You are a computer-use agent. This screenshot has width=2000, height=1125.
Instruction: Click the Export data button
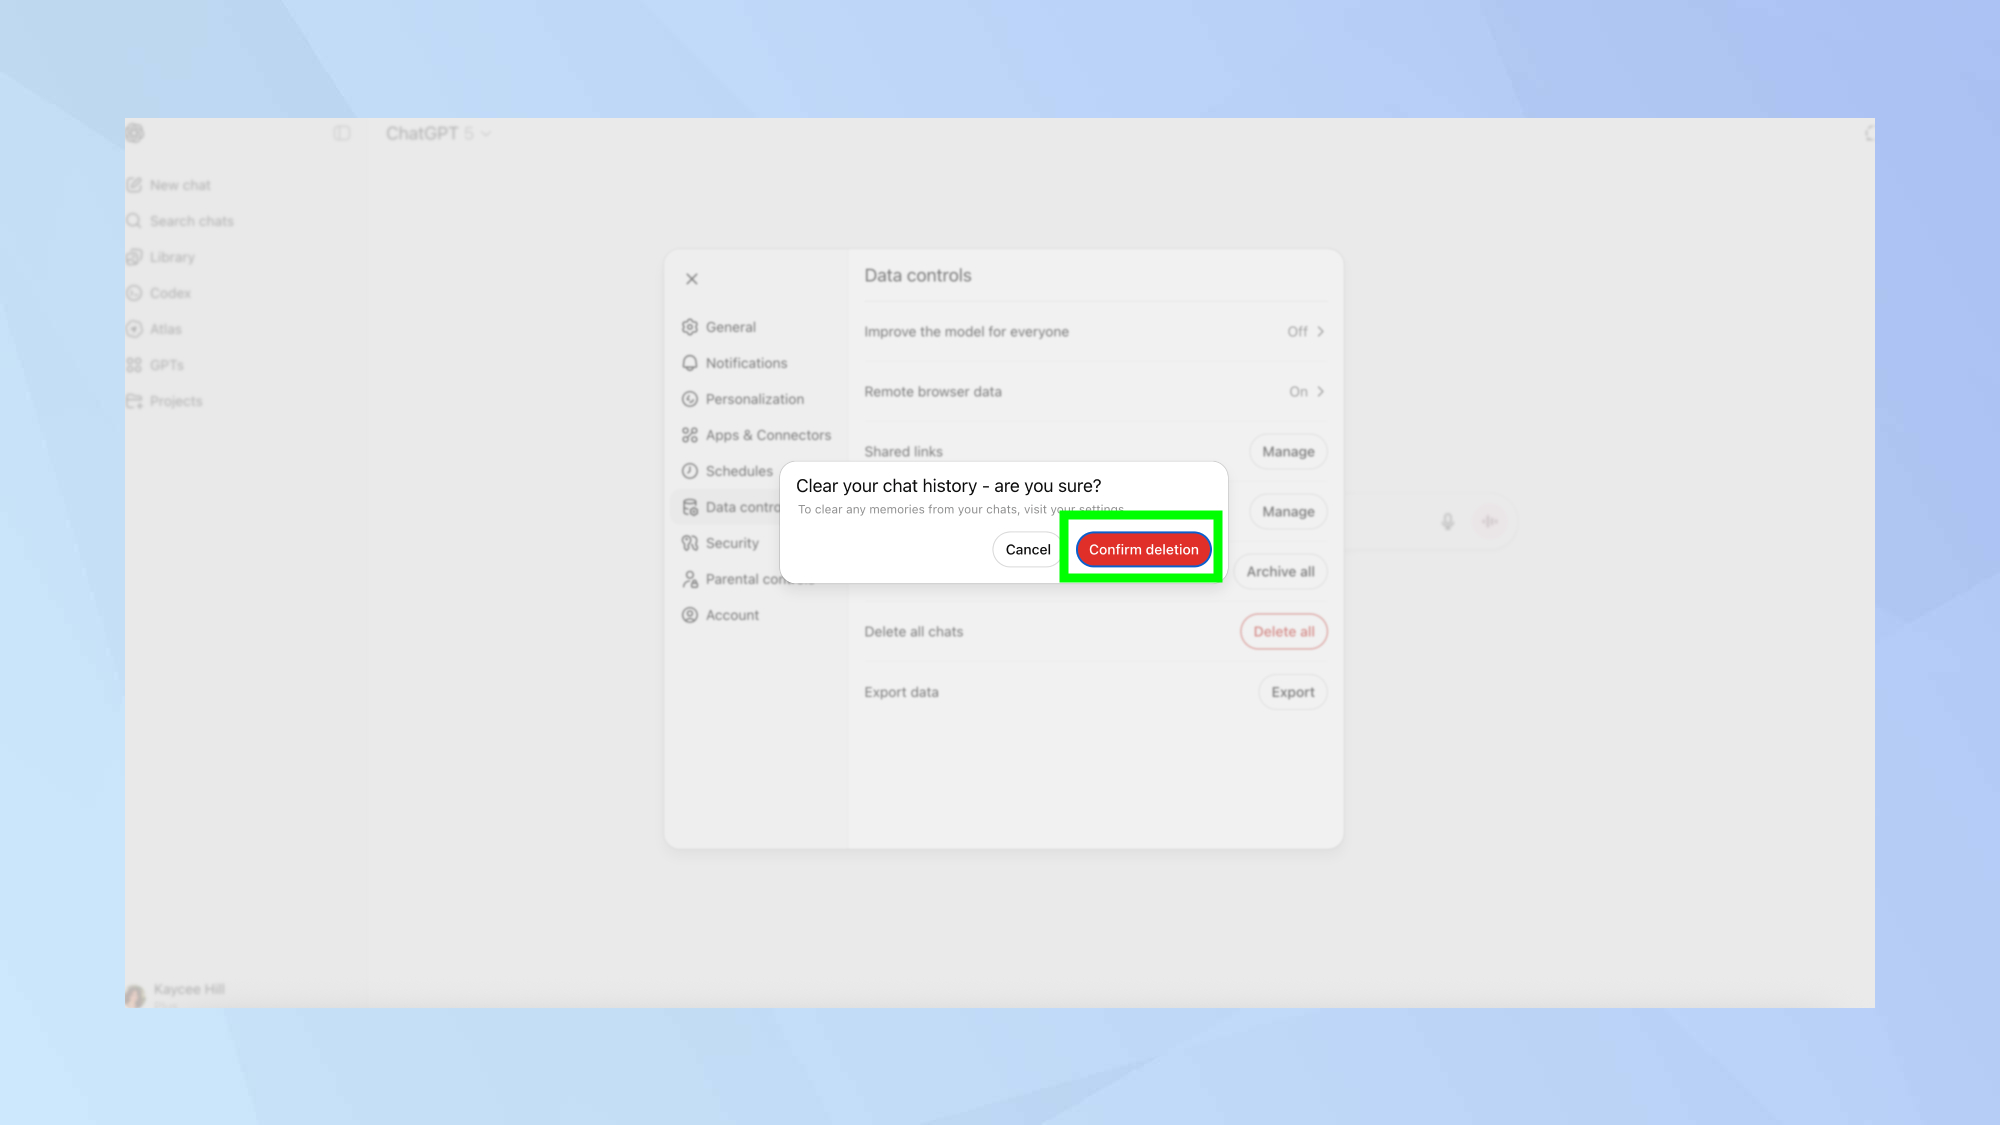[1292, 692]
